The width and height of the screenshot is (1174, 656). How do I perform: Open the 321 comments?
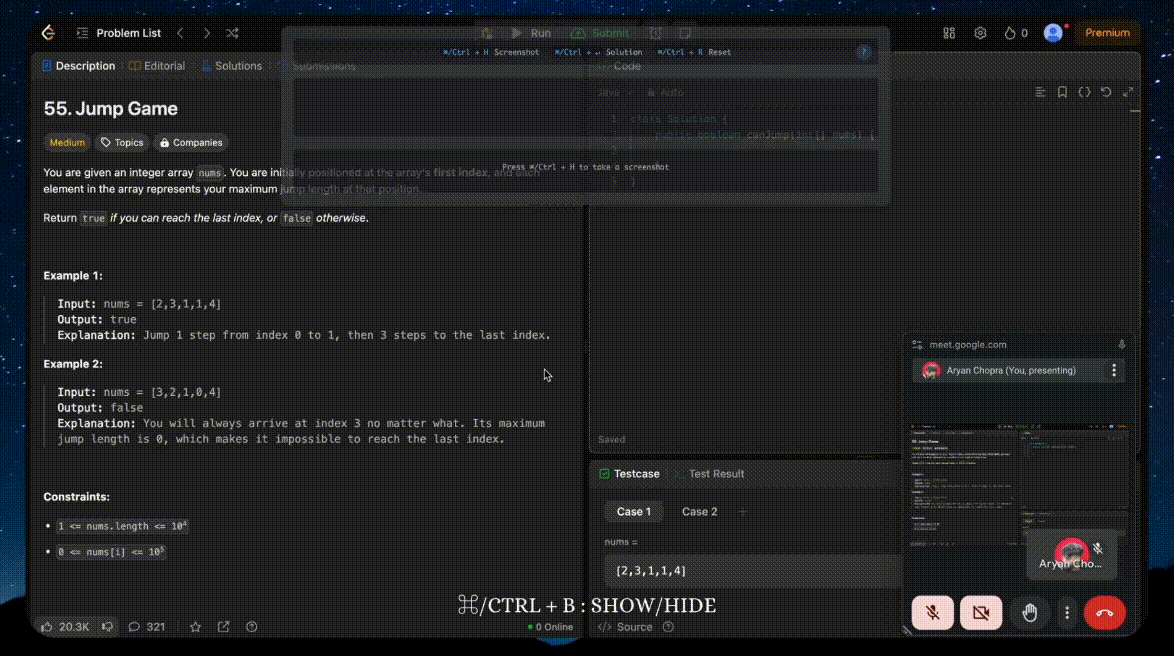pyautogui.click(x=147, y=627)
